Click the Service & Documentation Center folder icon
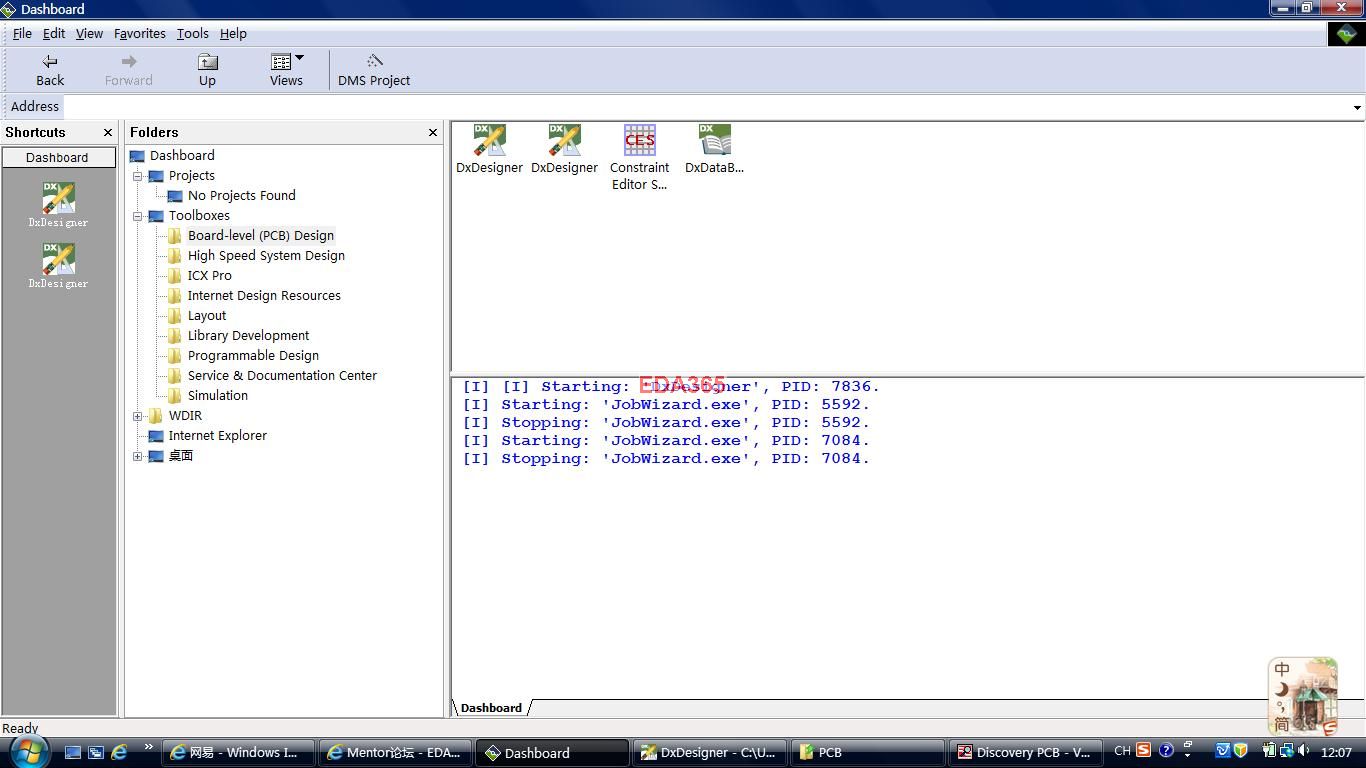The height and width of the screenshot is (768, 1366). tap(175, 375)
